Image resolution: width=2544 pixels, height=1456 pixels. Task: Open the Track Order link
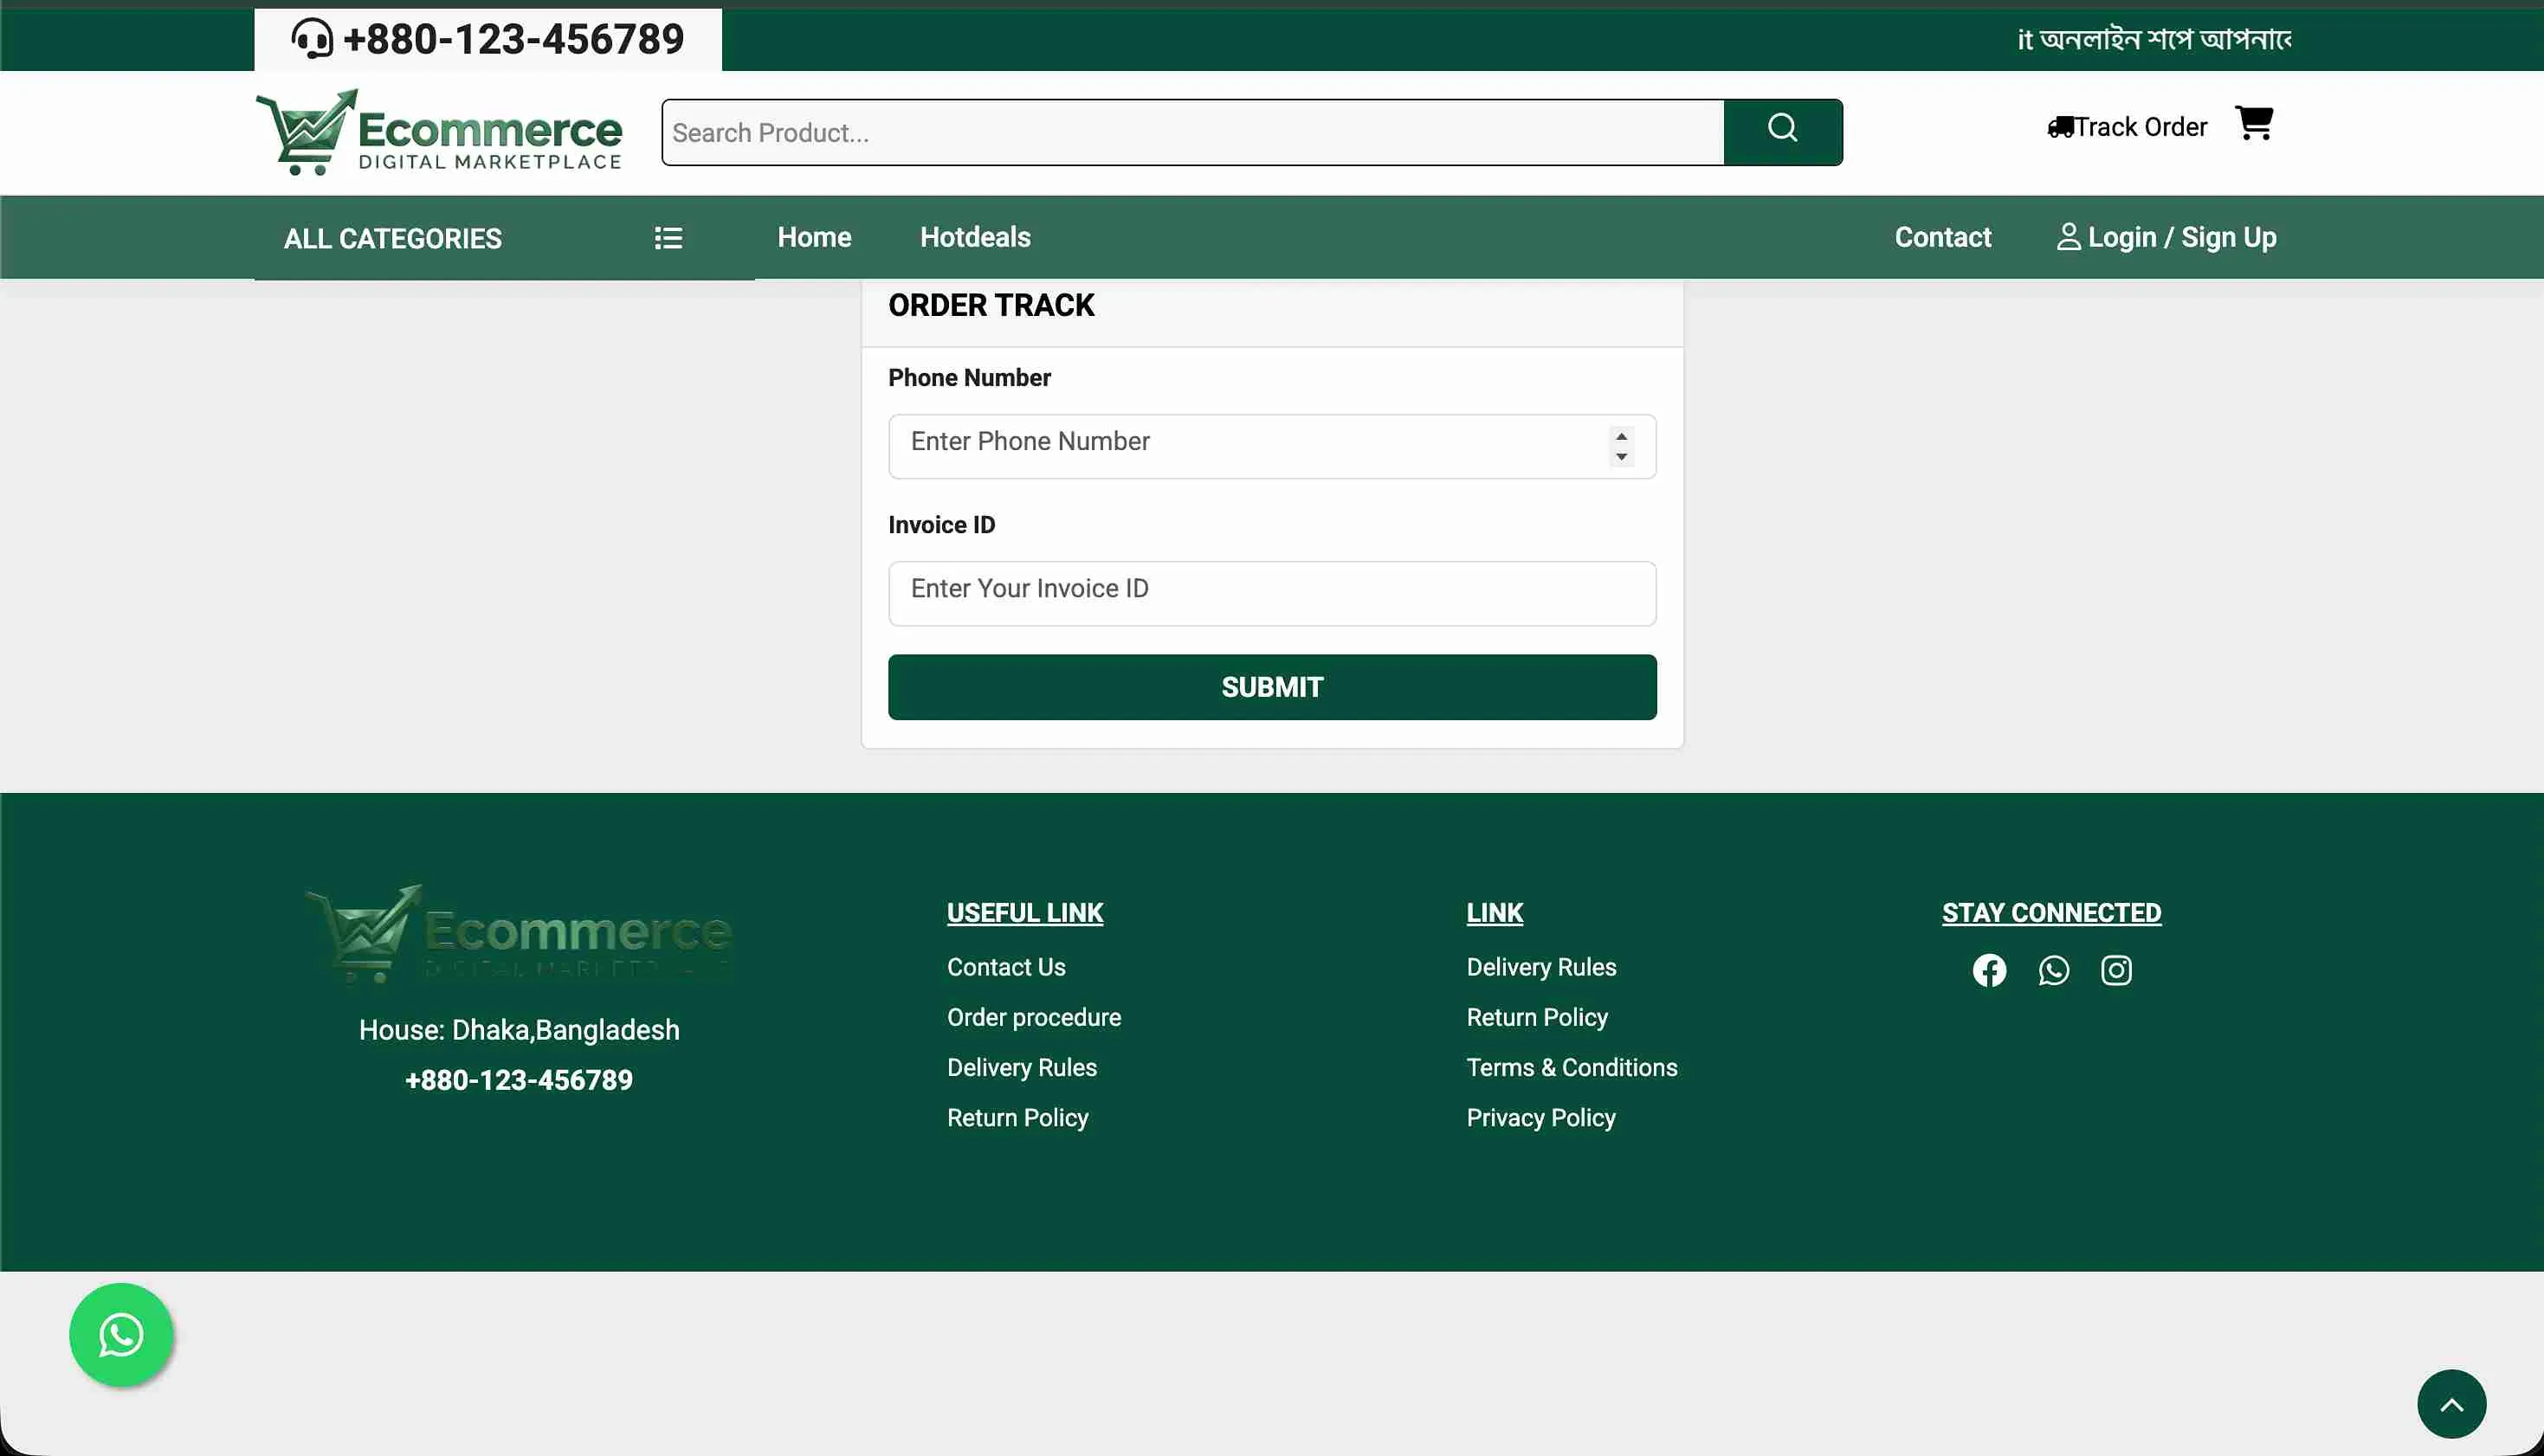[x=2127, y=127]
